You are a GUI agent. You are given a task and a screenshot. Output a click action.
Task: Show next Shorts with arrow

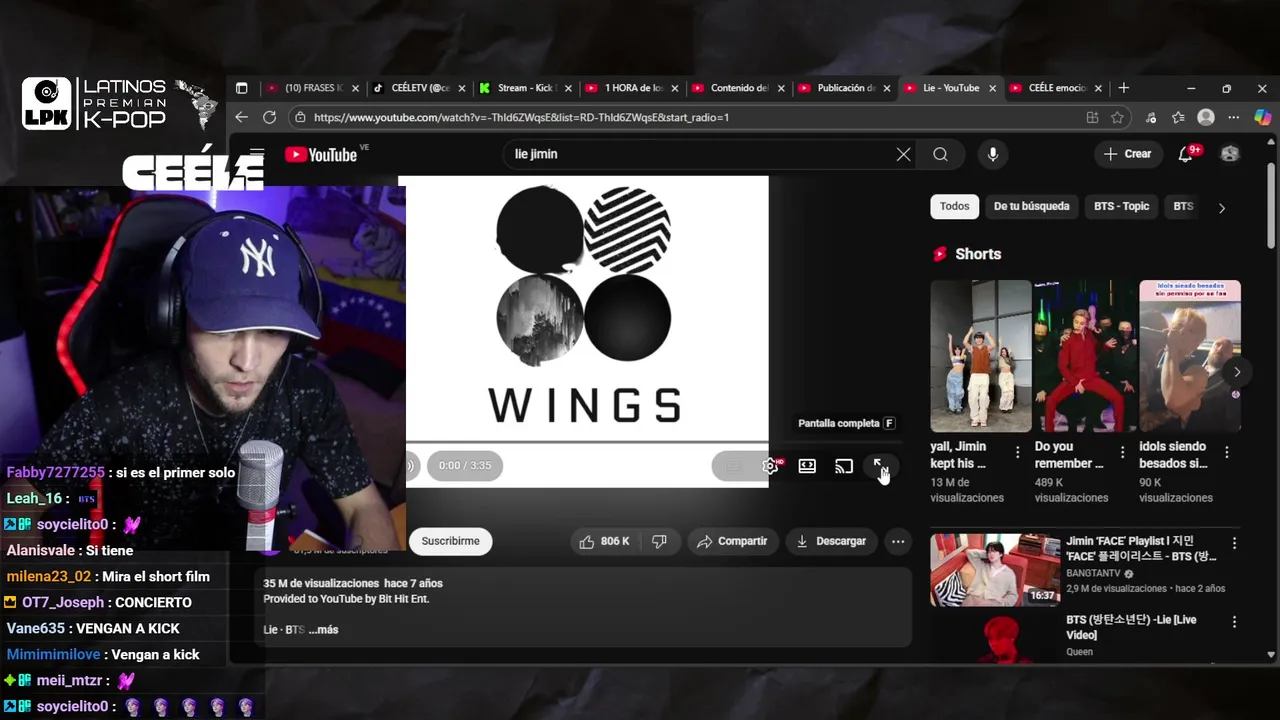click(x=1237, y=372)
